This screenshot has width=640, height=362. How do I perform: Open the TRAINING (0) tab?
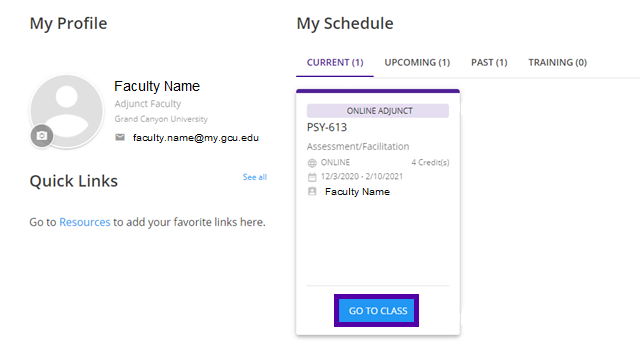[x=558, y=62]
